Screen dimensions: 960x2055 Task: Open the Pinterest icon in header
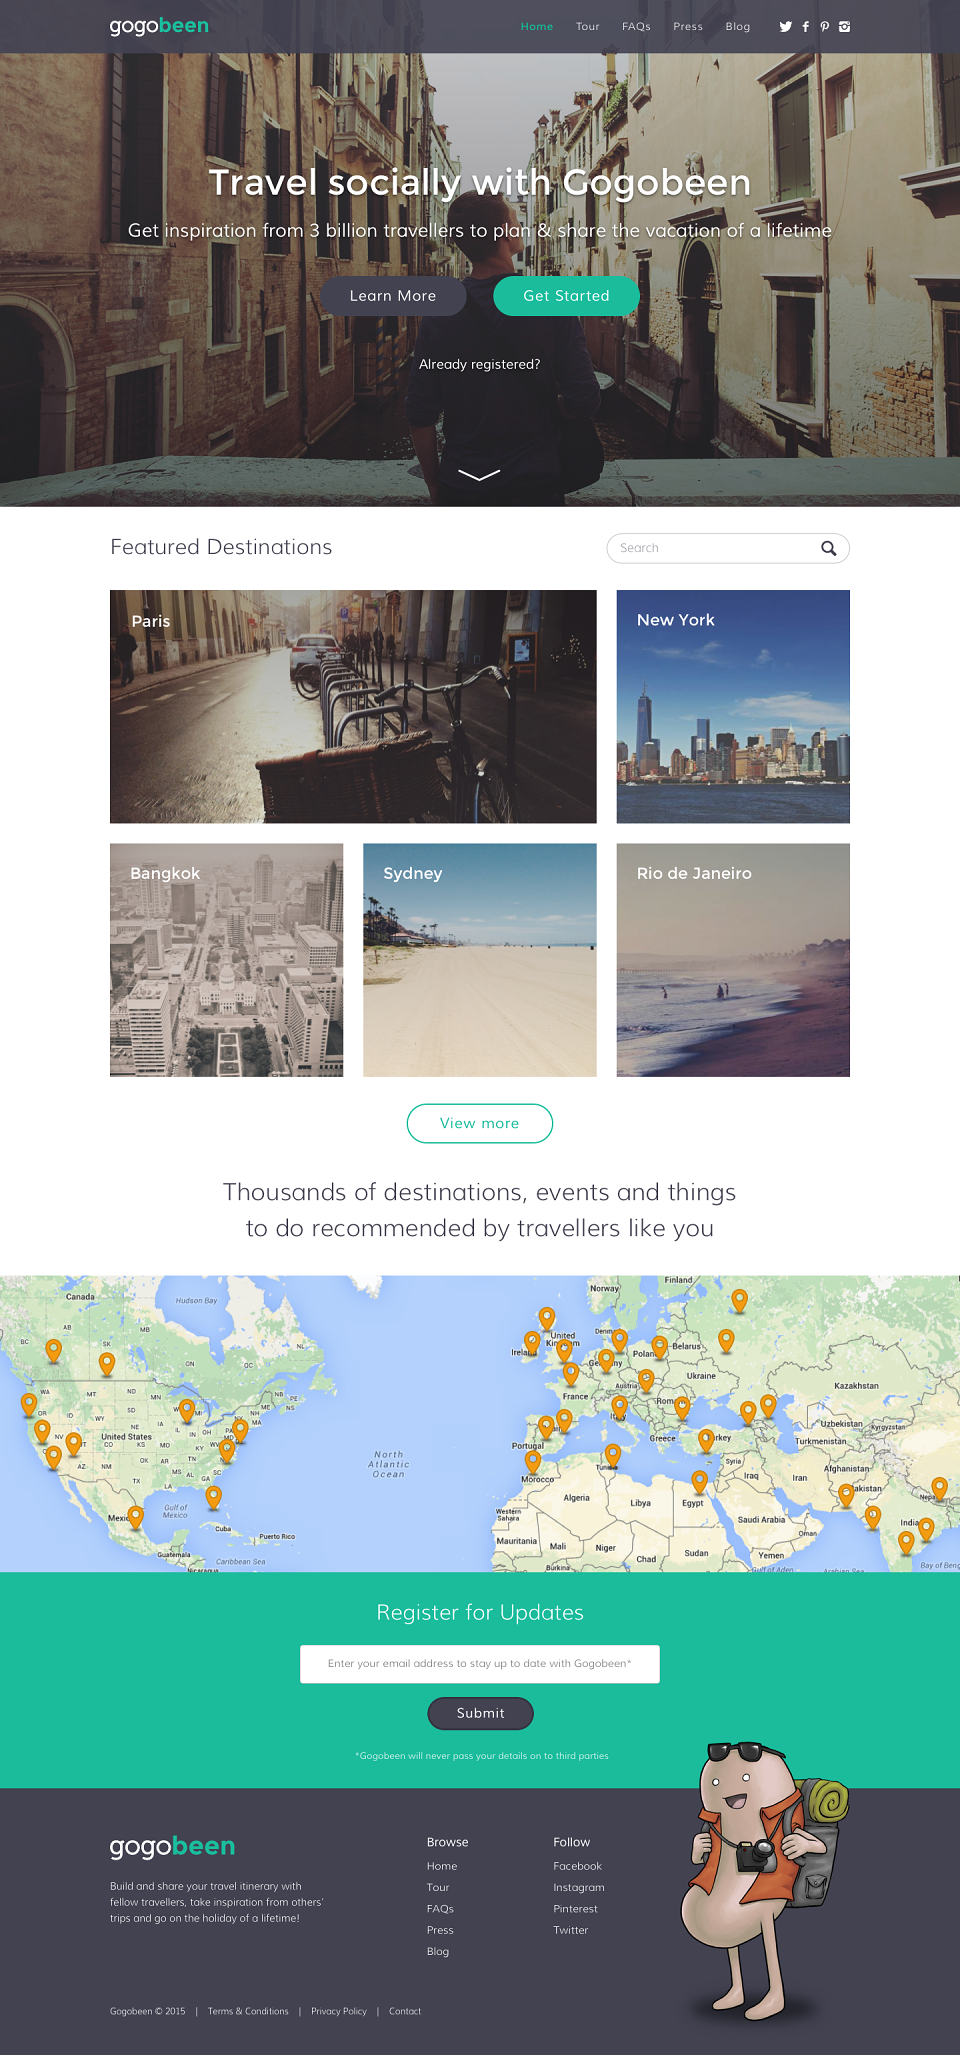825,27
